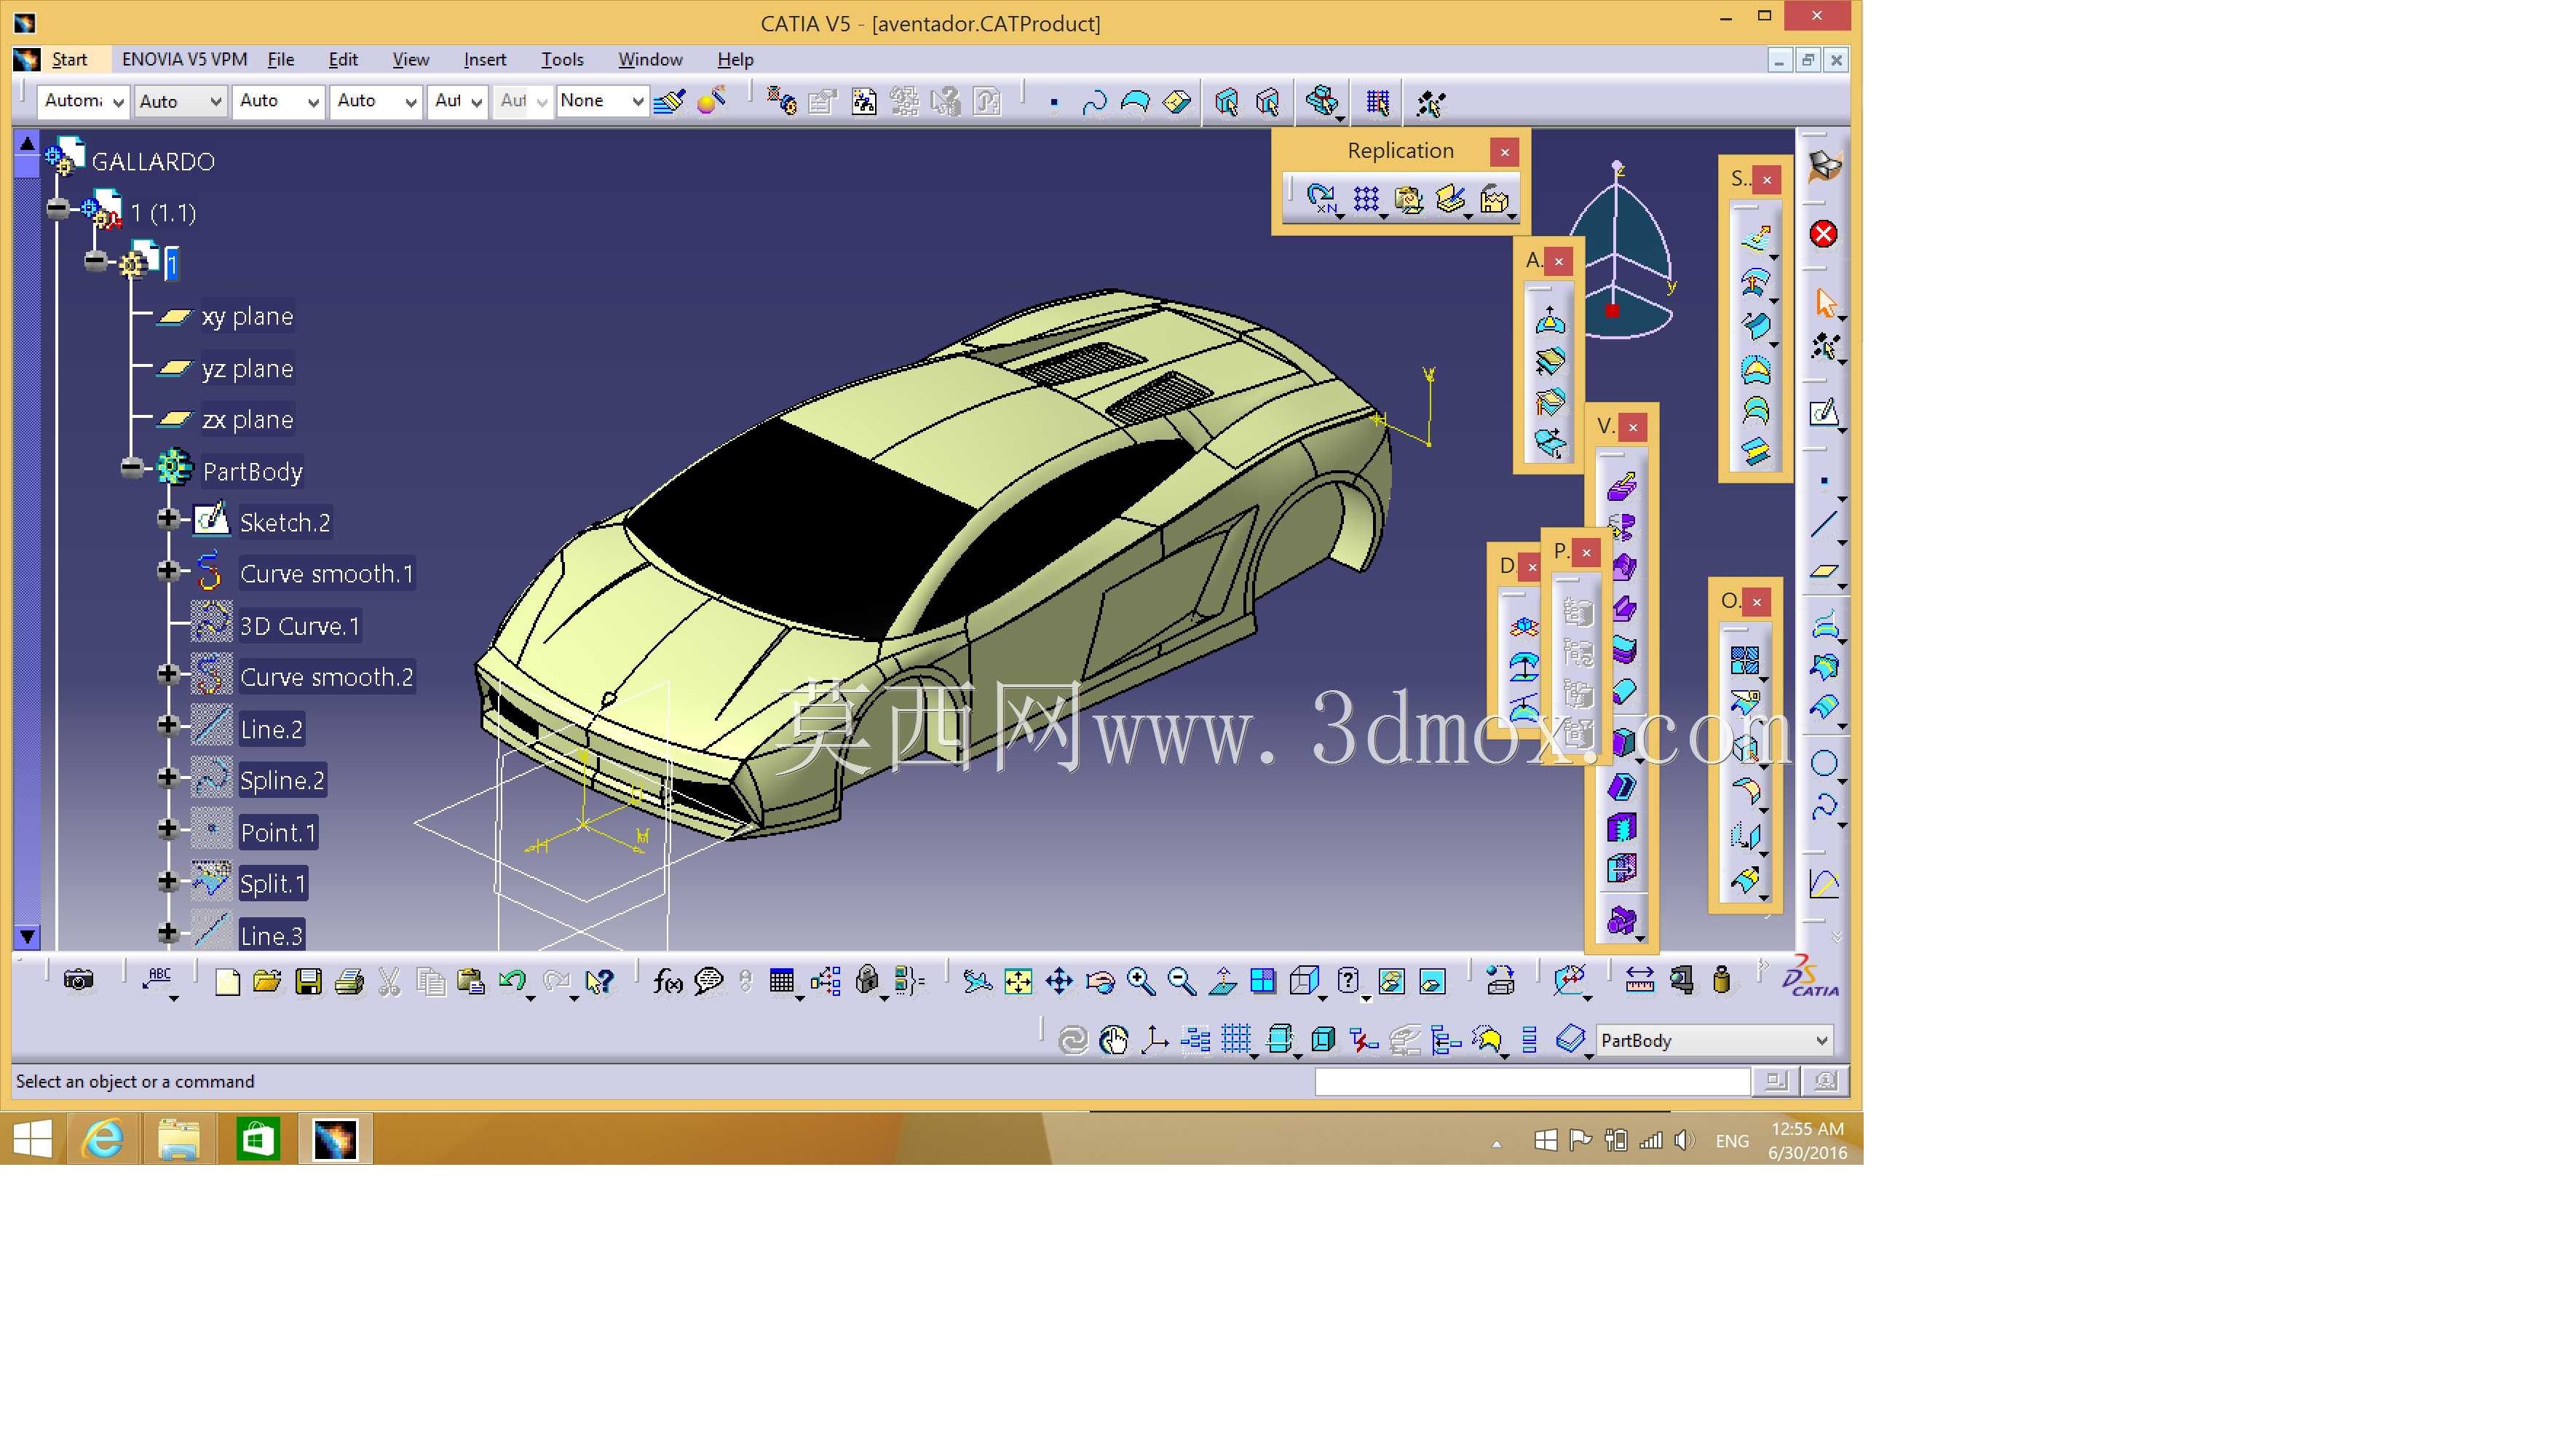The height and width of the screenshot is (1456, 2564).
Task: Toggle the axis system snap icon
Action: point(1155,1040)
